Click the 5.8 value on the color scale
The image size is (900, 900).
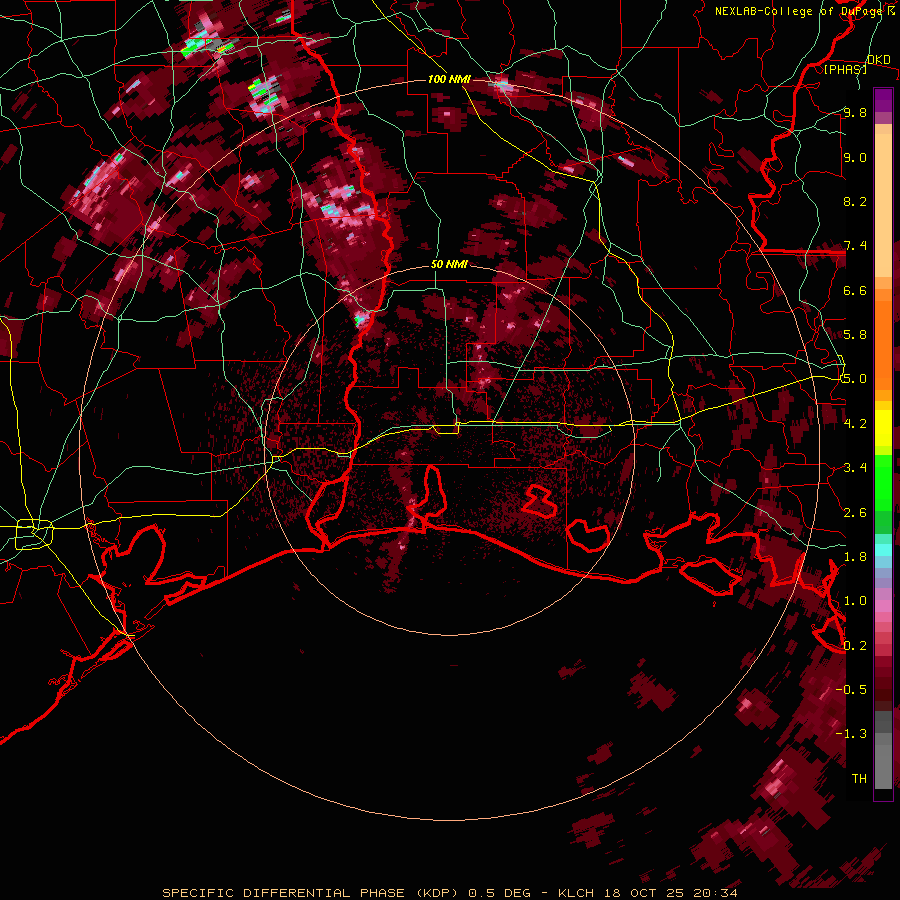(855, 334)
